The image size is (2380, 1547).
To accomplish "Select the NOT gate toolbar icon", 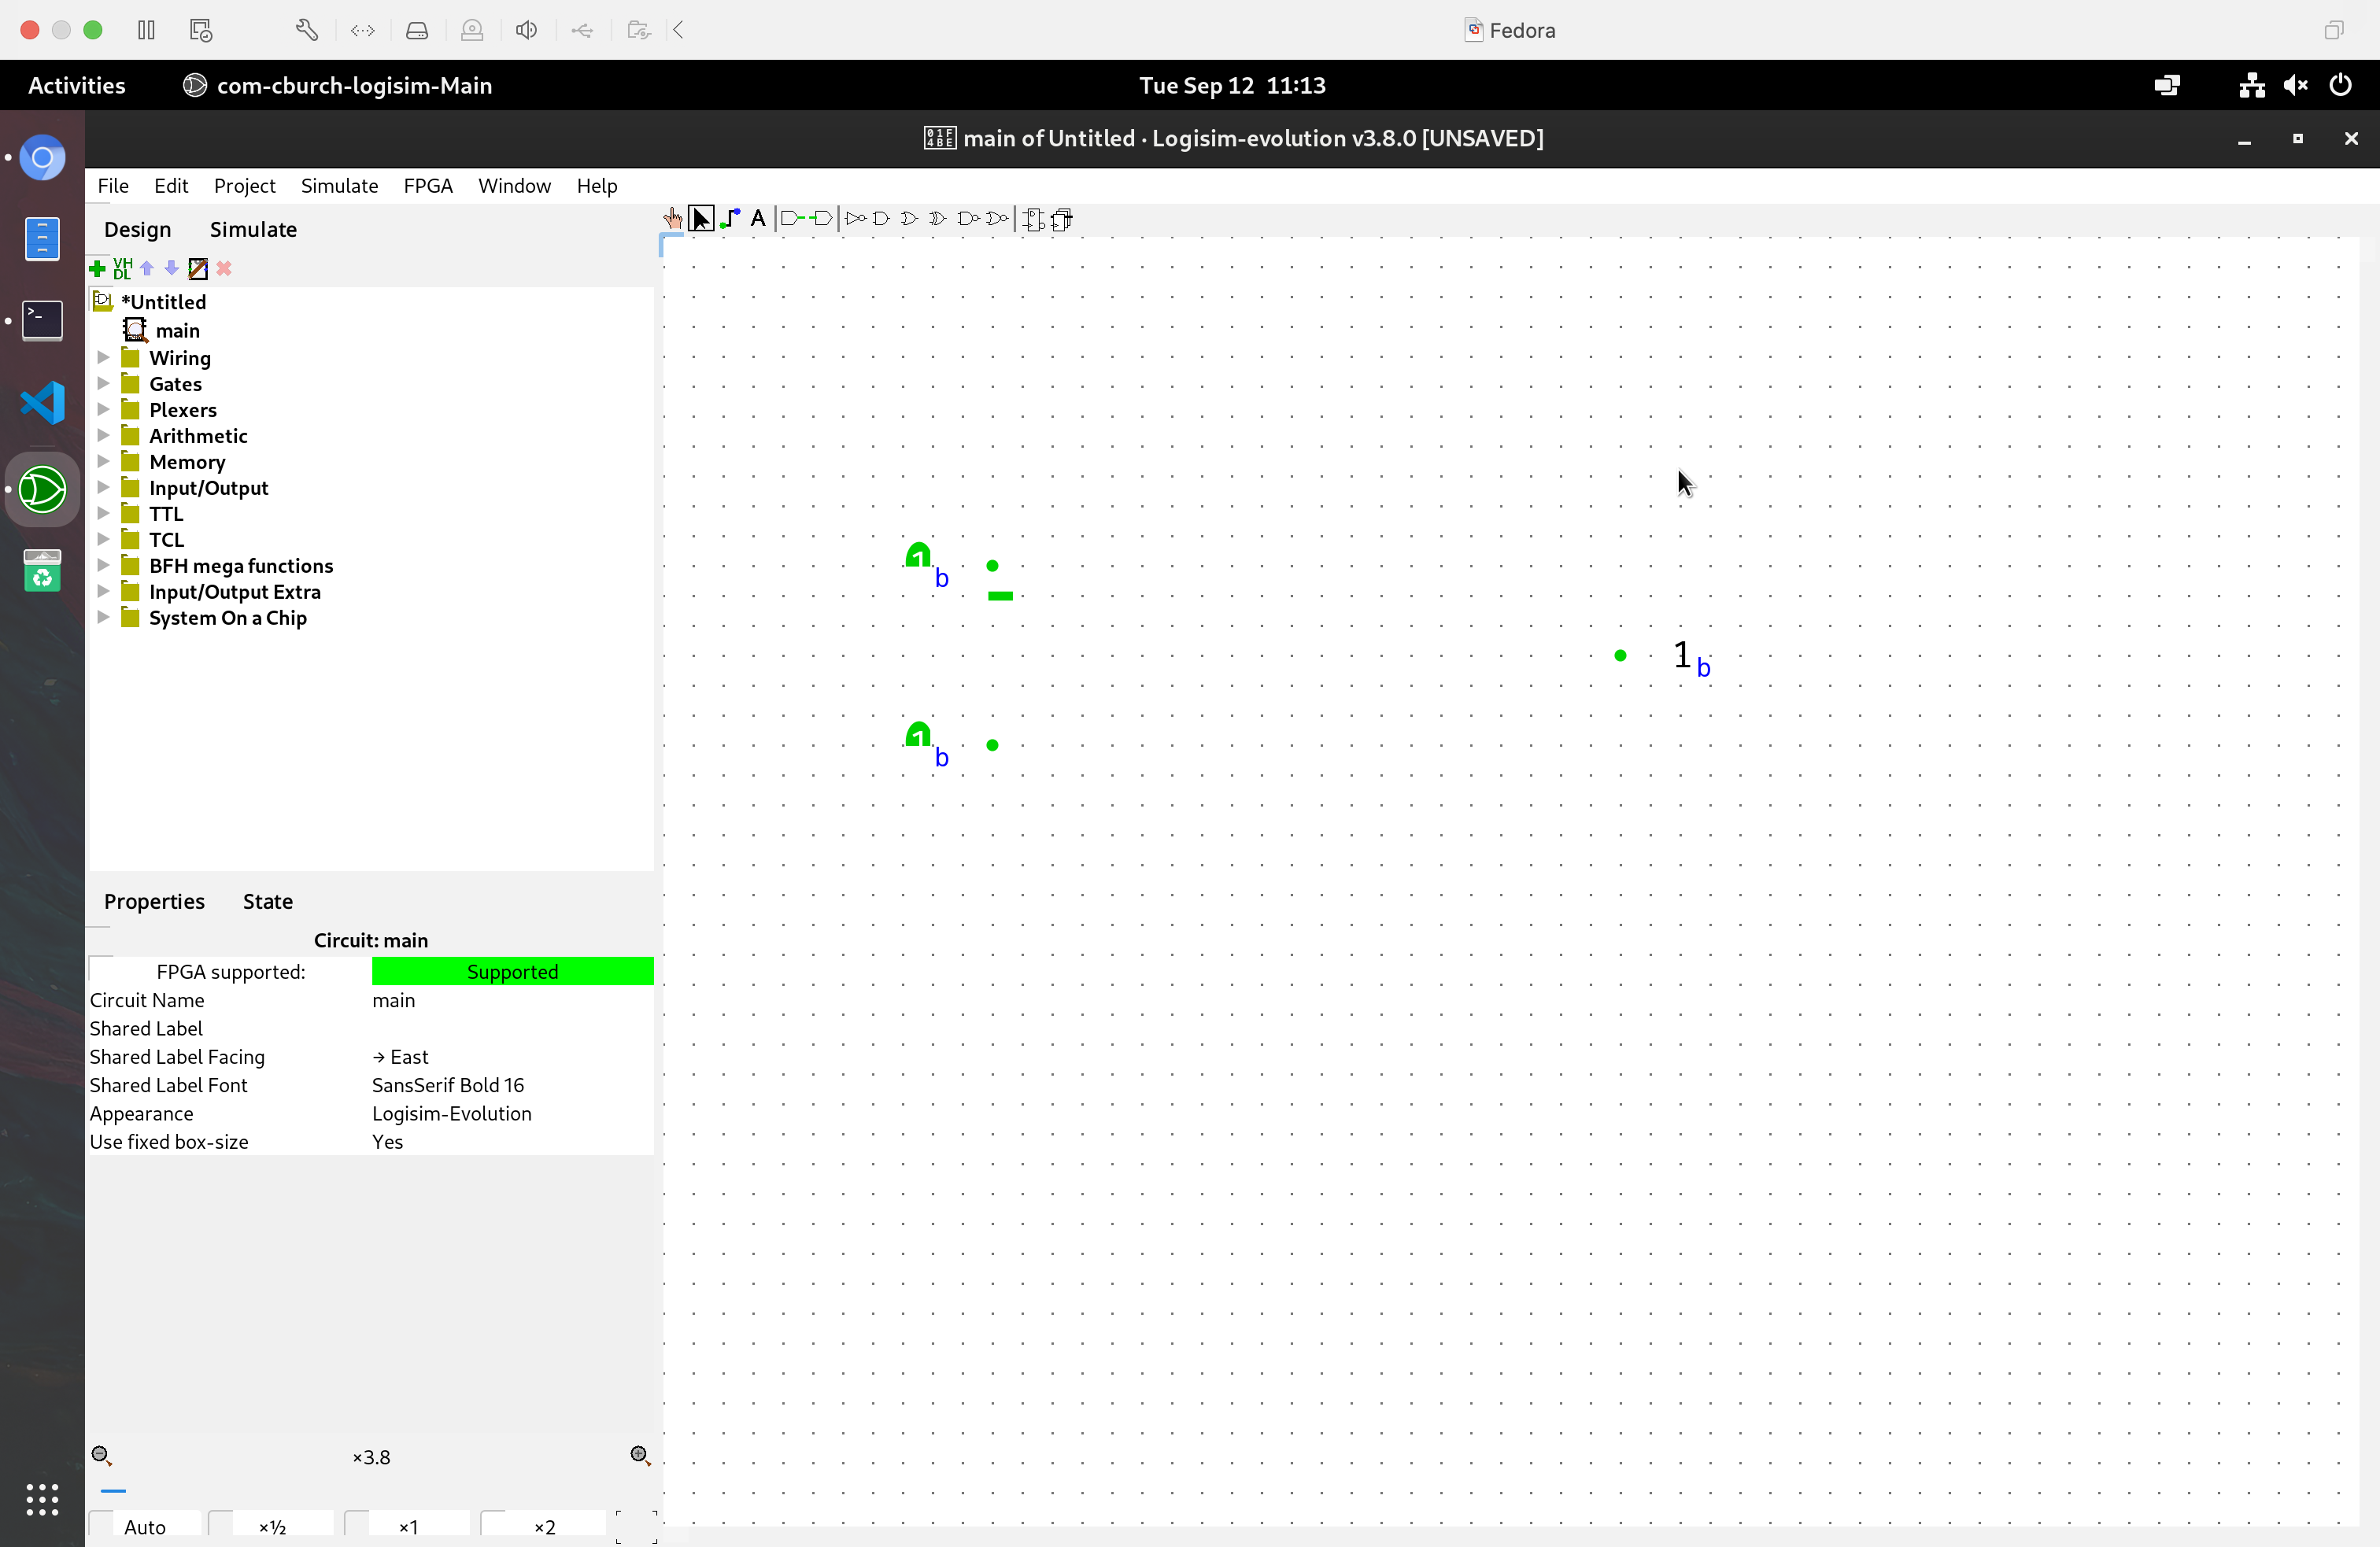I will (855, 218).
